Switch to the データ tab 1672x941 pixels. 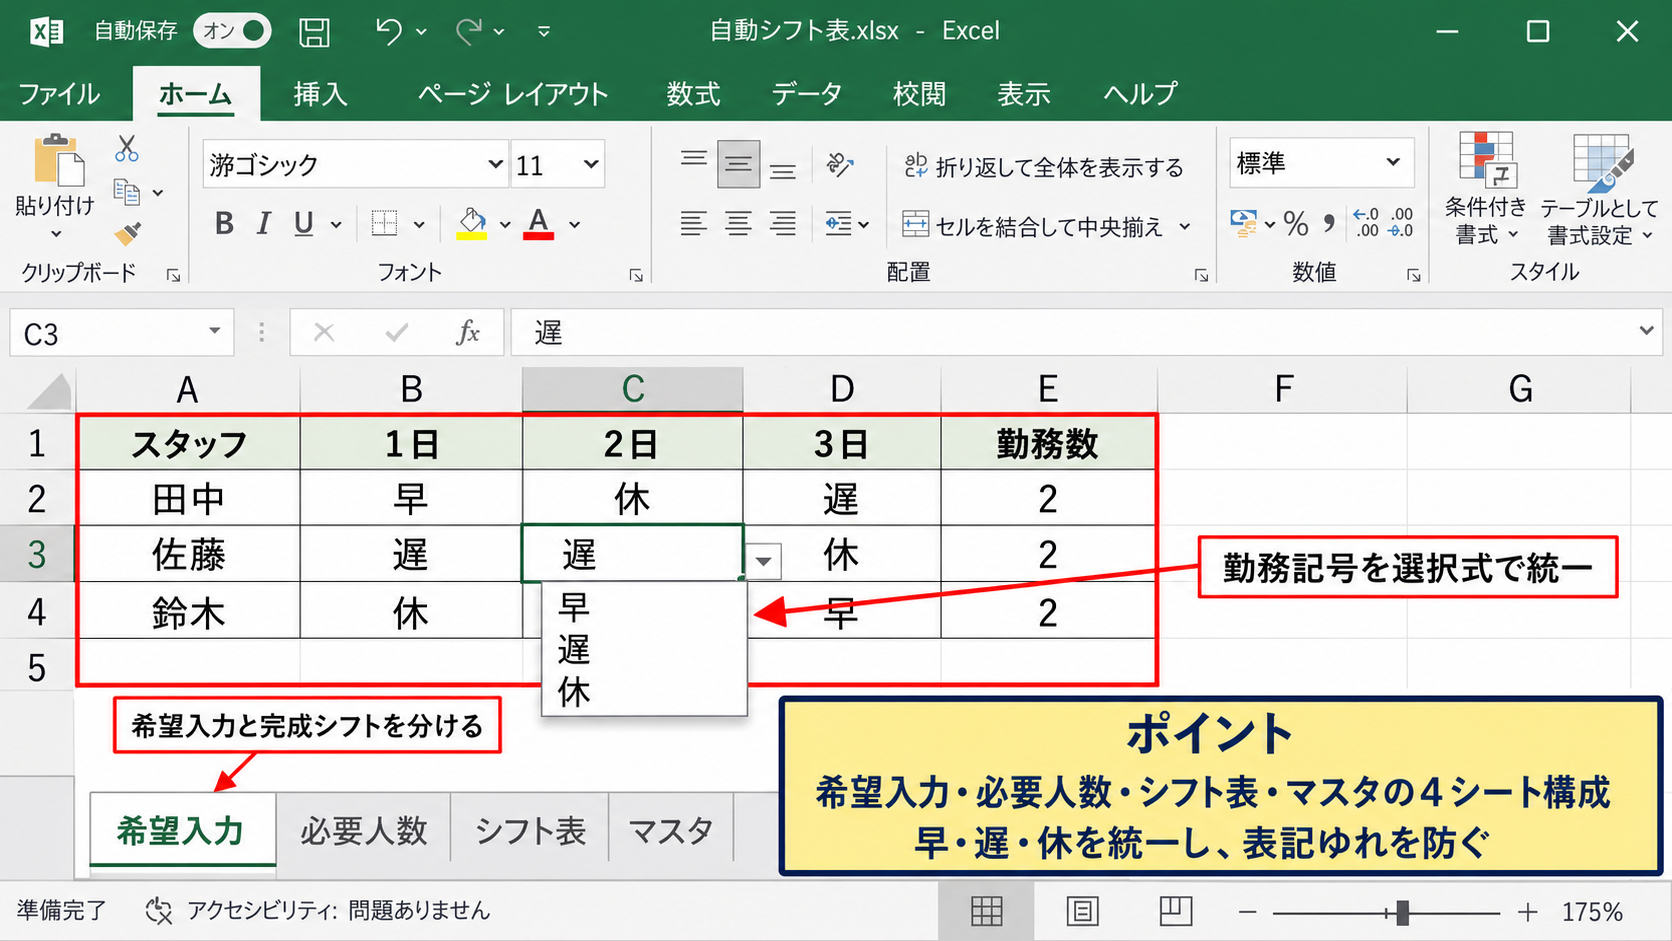pos(806,94)
